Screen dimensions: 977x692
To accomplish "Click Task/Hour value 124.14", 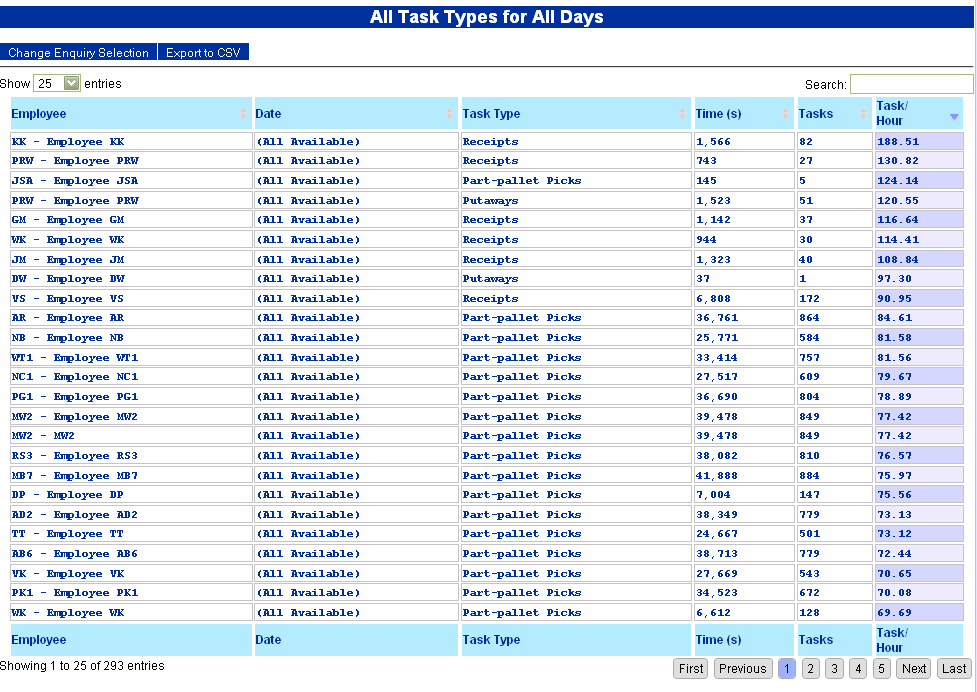I will [919, 181].
